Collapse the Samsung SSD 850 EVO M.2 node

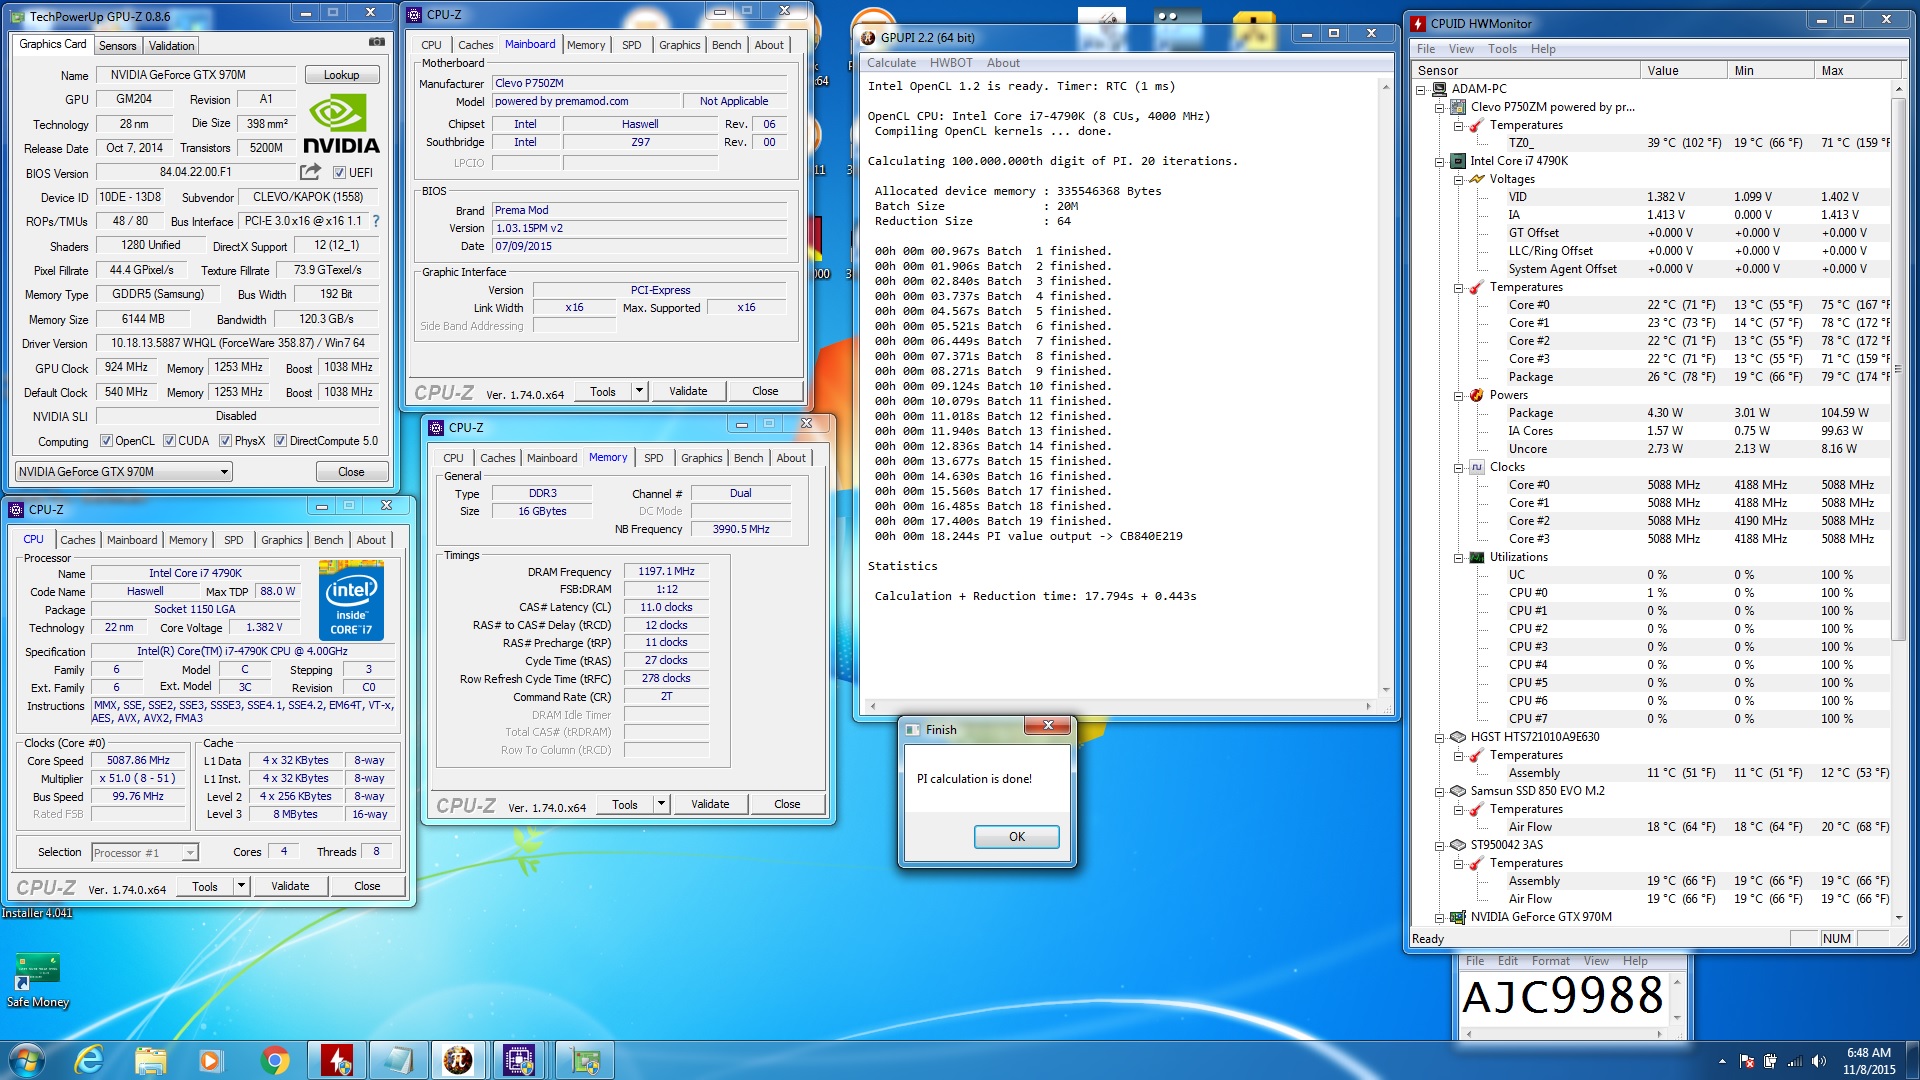point(1440,791)
